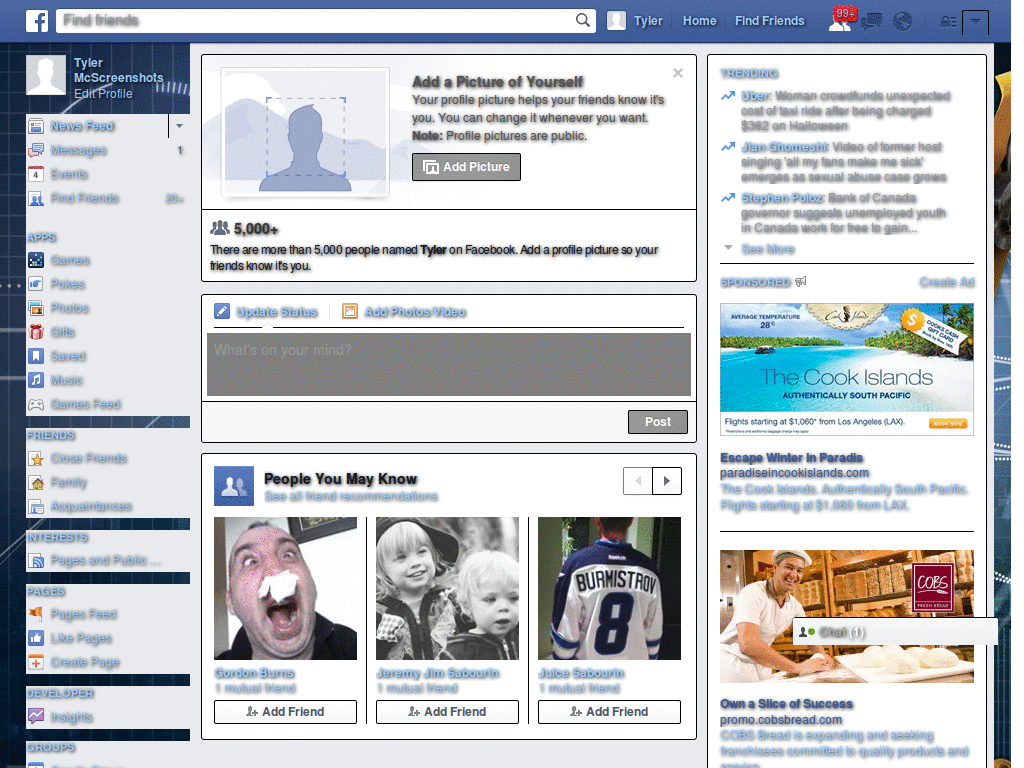Click the Facebook logo icon

coord(37,21)
